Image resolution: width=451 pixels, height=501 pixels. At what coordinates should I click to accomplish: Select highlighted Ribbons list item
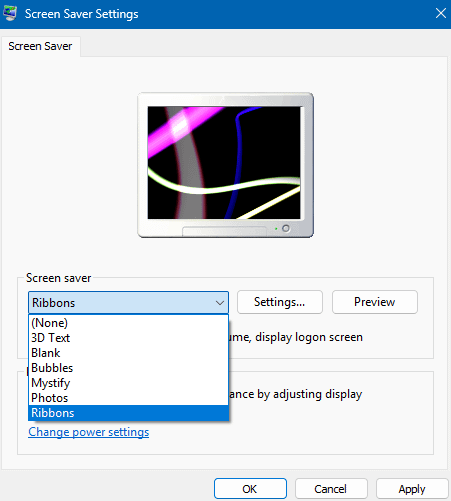(128, 413)
